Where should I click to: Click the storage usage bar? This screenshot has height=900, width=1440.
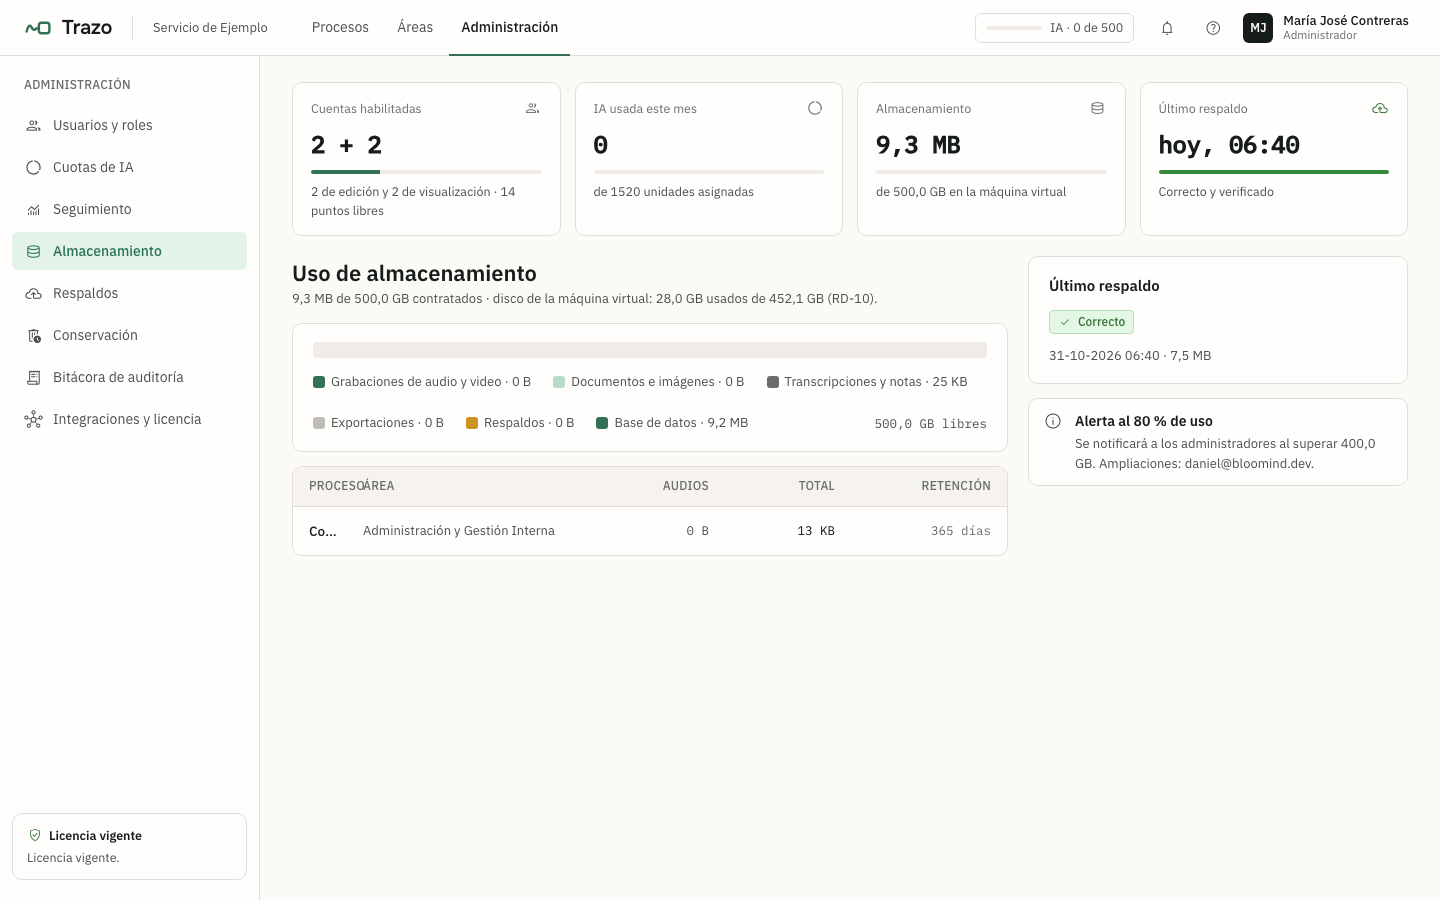(x=650, y=350)
